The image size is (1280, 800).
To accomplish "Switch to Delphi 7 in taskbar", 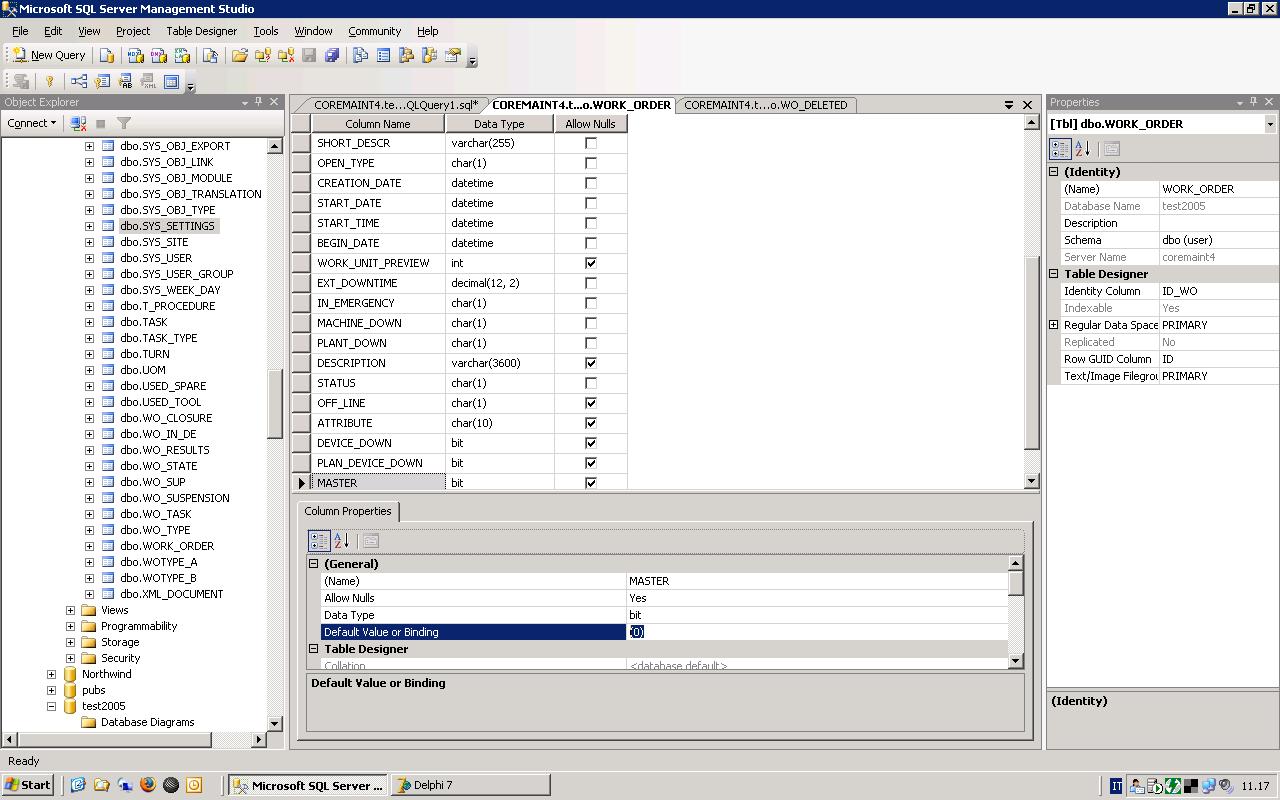I will (470, 785).
